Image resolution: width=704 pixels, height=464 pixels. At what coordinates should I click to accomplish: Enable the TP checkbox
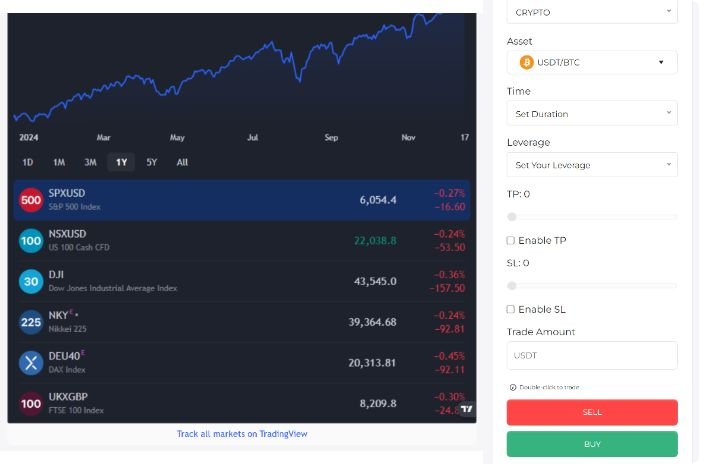click(511, 241)
